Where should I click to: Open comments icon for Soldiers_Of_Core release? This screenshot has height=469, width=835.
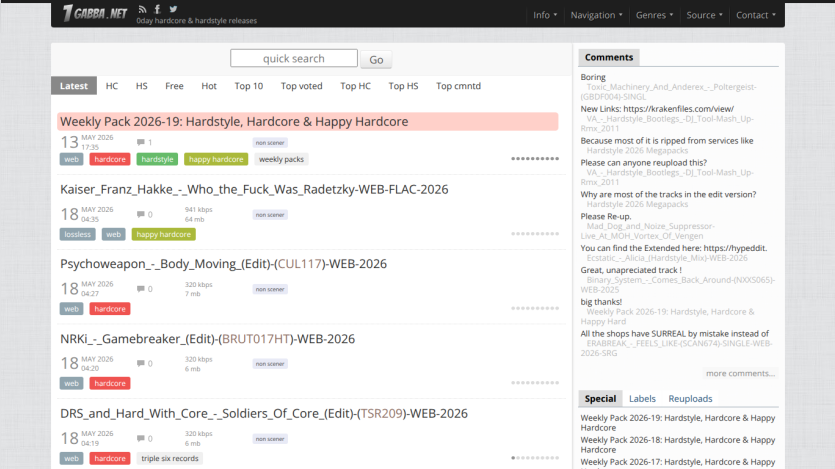coord(141,439)
